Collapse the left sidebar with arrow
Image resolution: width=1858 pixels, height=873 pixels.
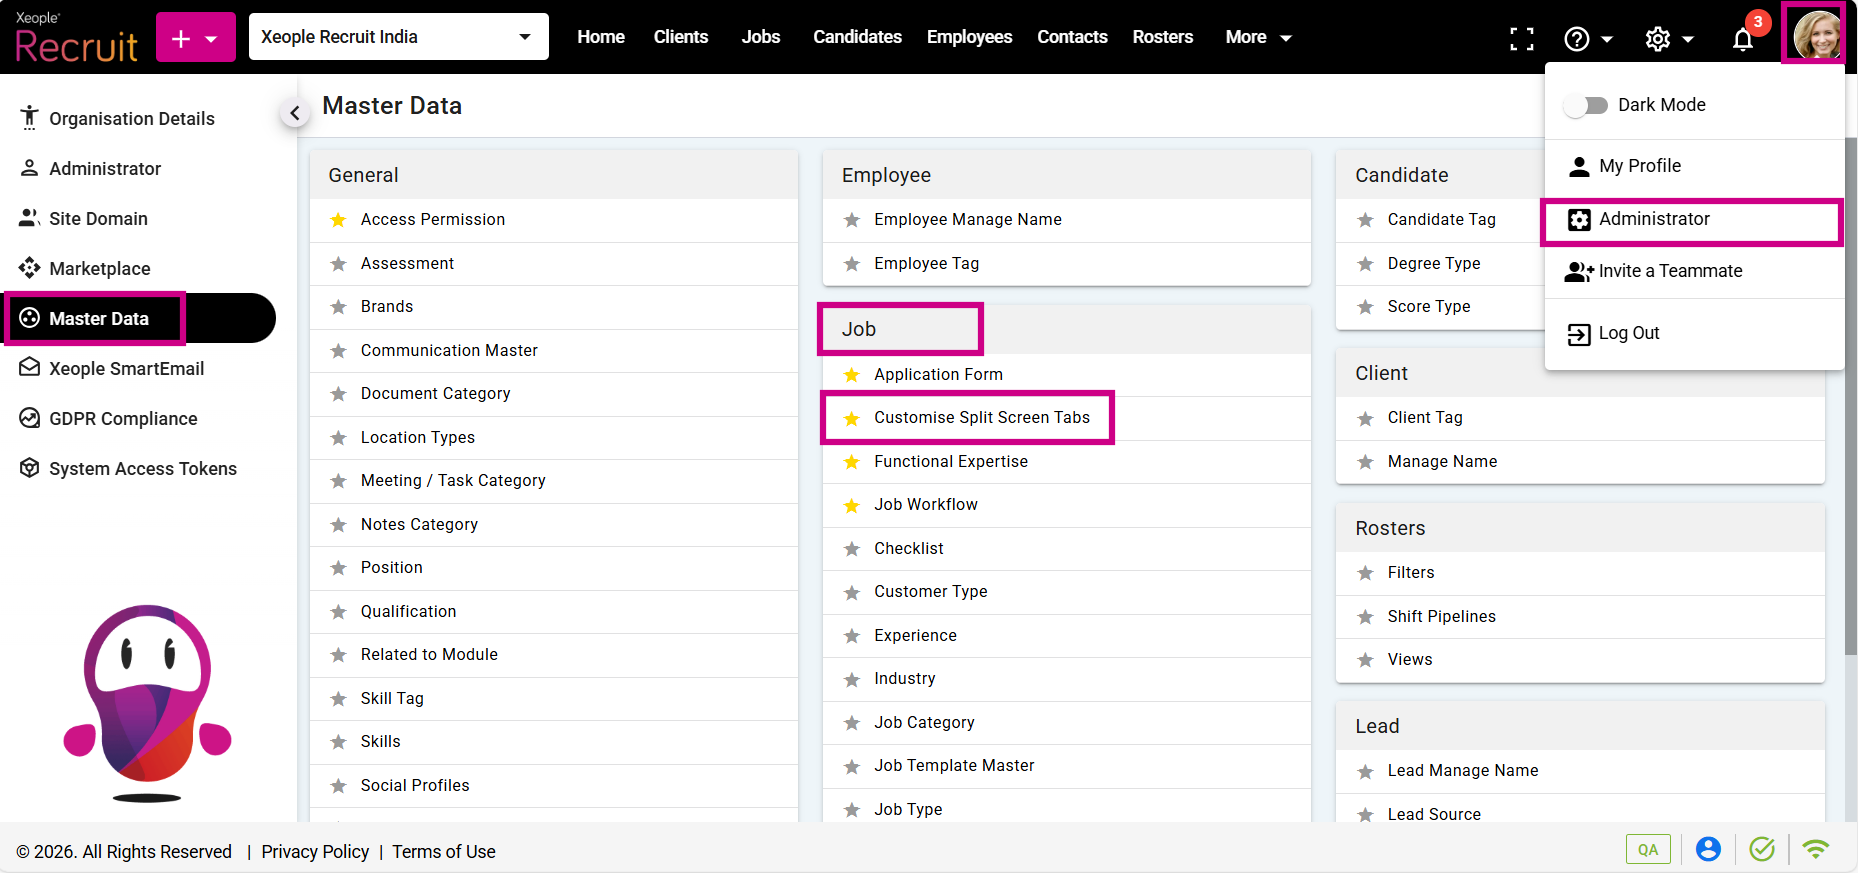tap(294, 113)
